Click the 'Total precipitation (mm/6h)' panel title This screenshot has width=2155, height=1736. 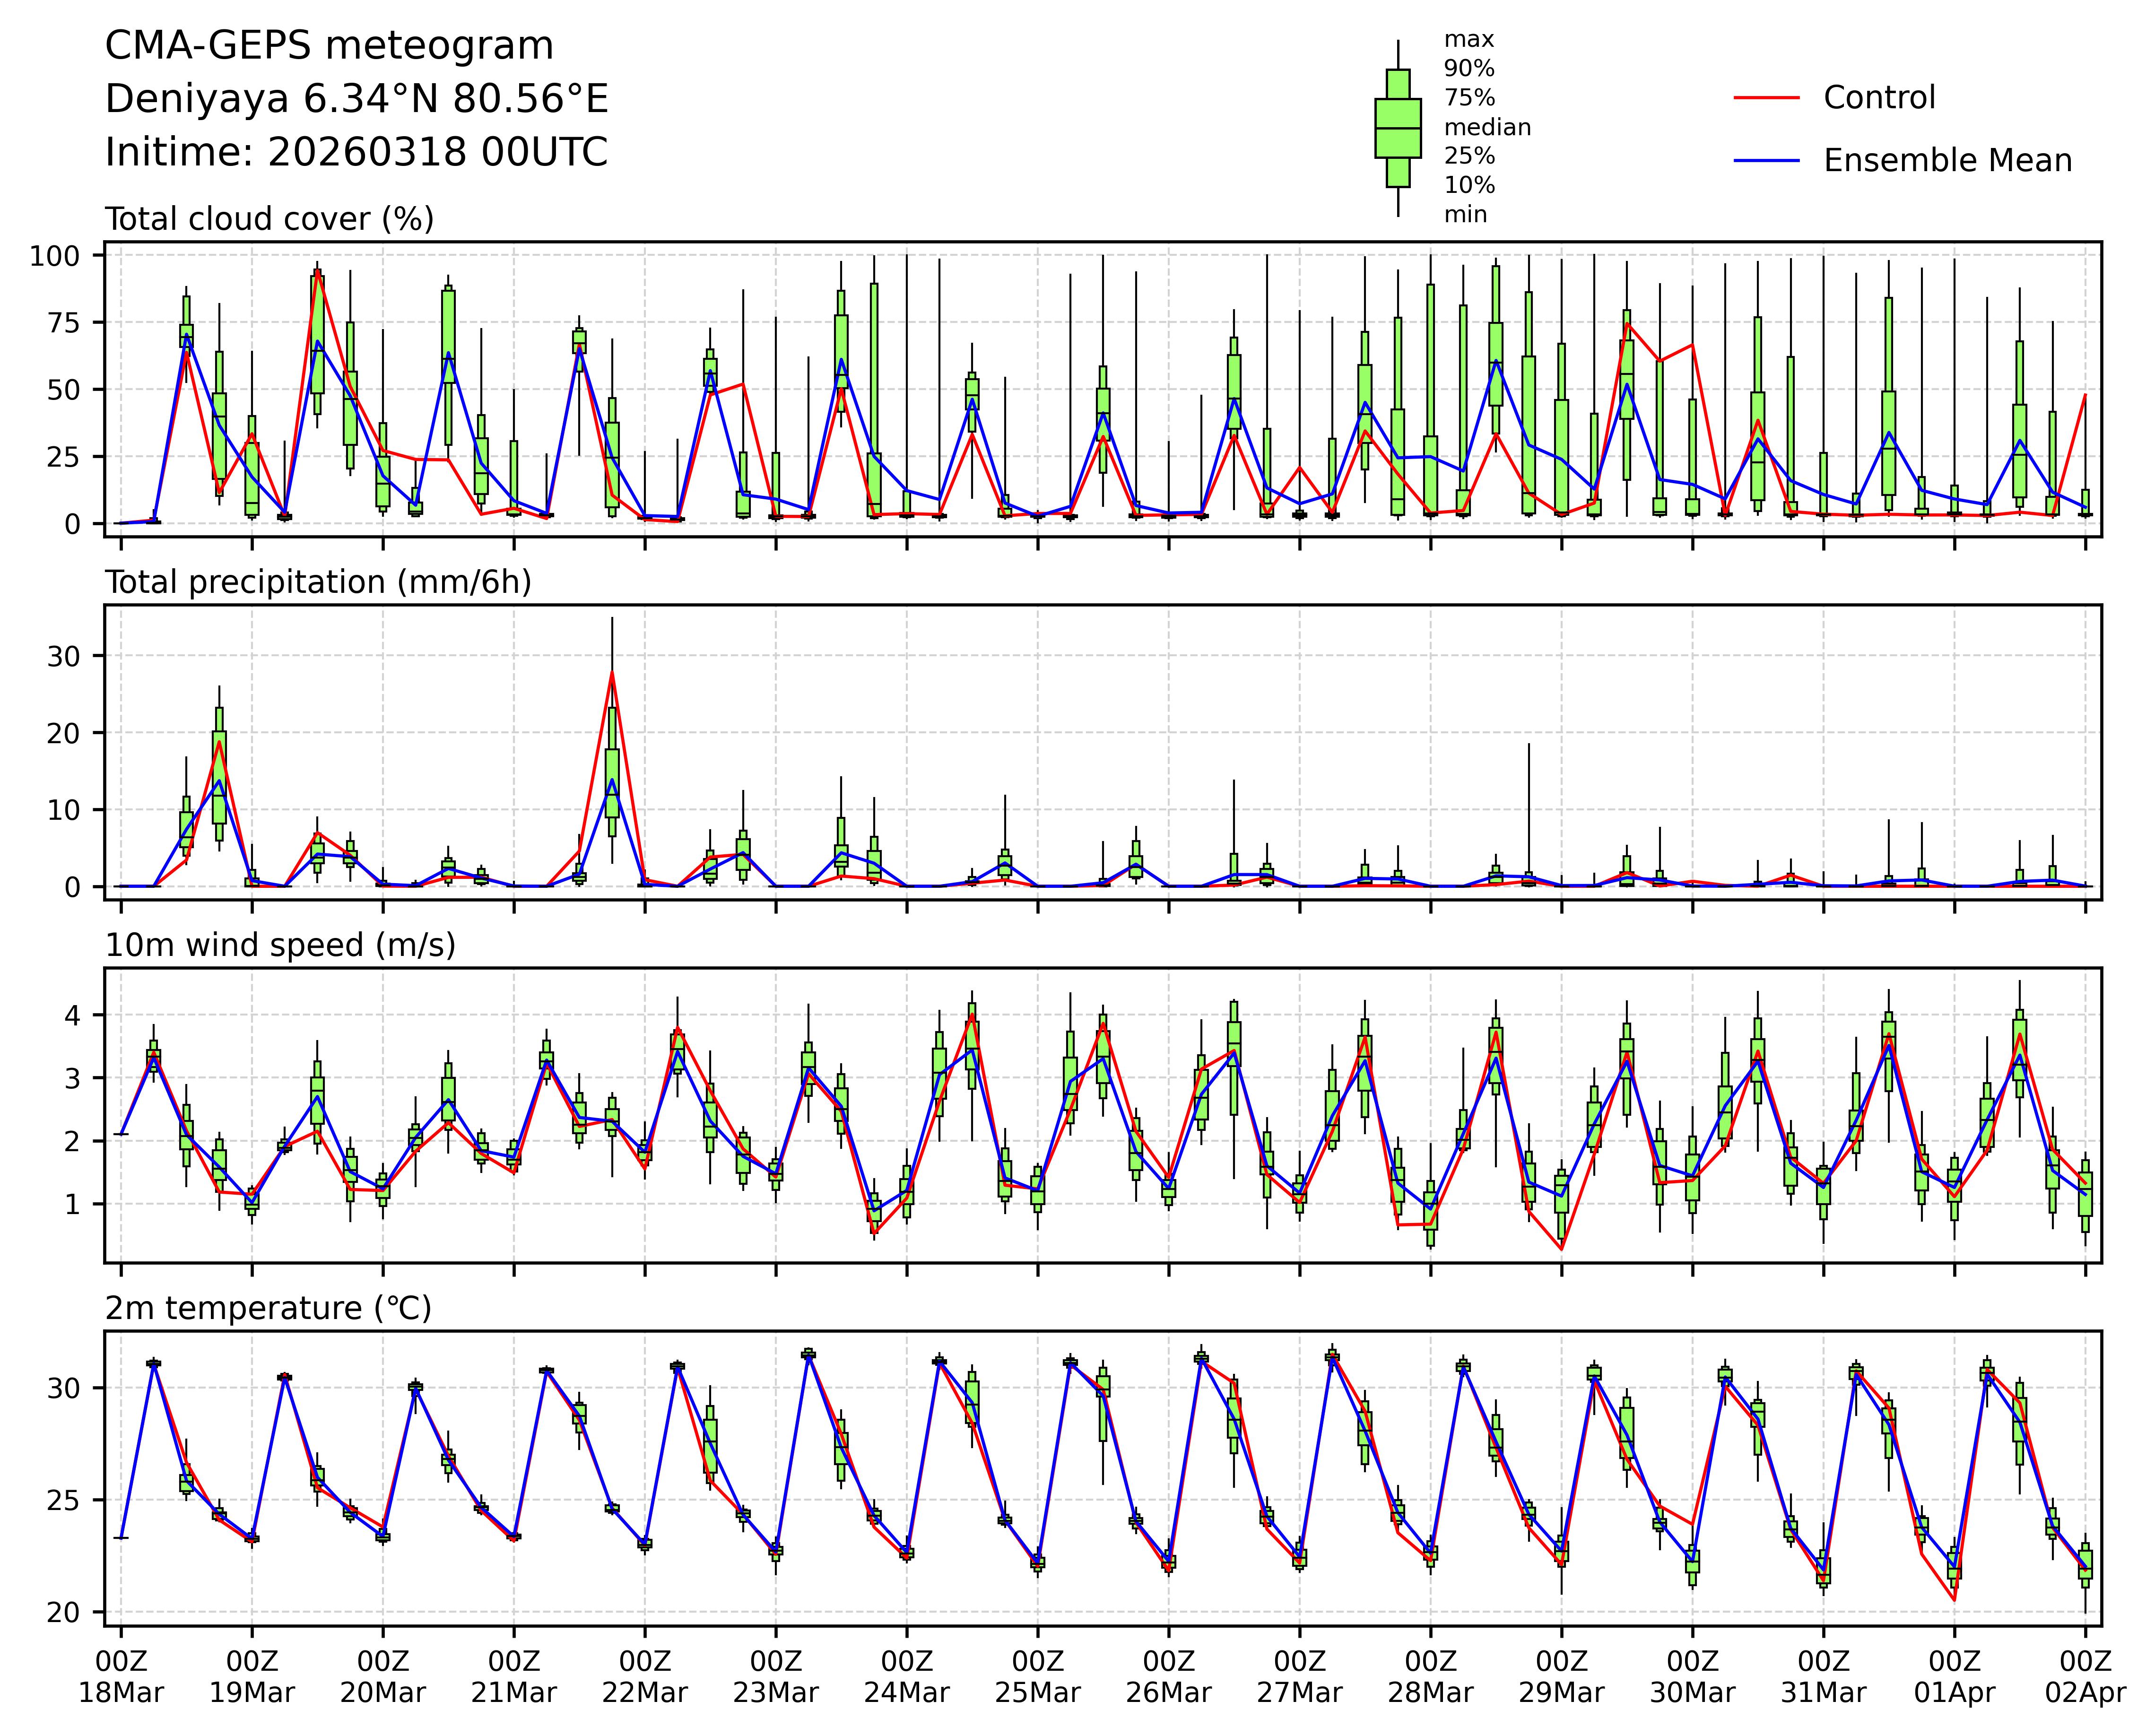pyautogui.click(x=318, y=582)
